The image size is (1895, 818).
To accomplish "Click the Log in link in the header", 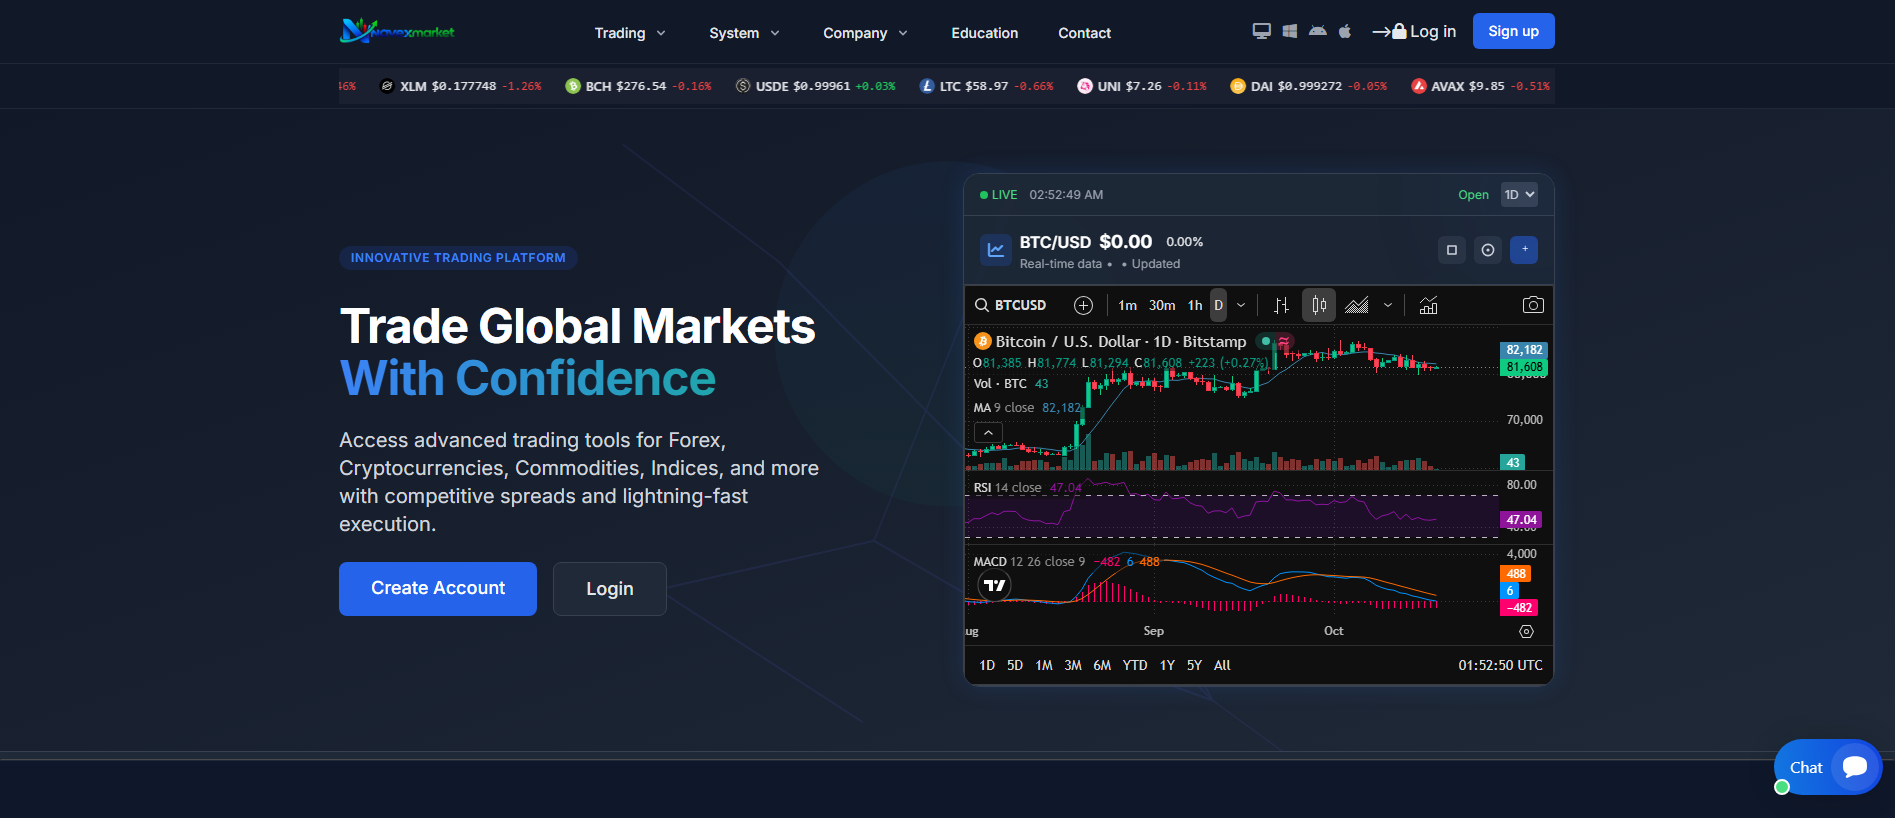I will 1414,31.
